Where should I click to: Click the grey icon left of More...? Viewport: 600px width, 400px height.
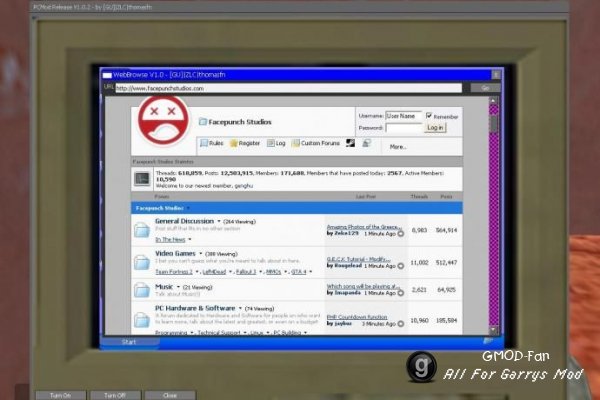(367, 143)
